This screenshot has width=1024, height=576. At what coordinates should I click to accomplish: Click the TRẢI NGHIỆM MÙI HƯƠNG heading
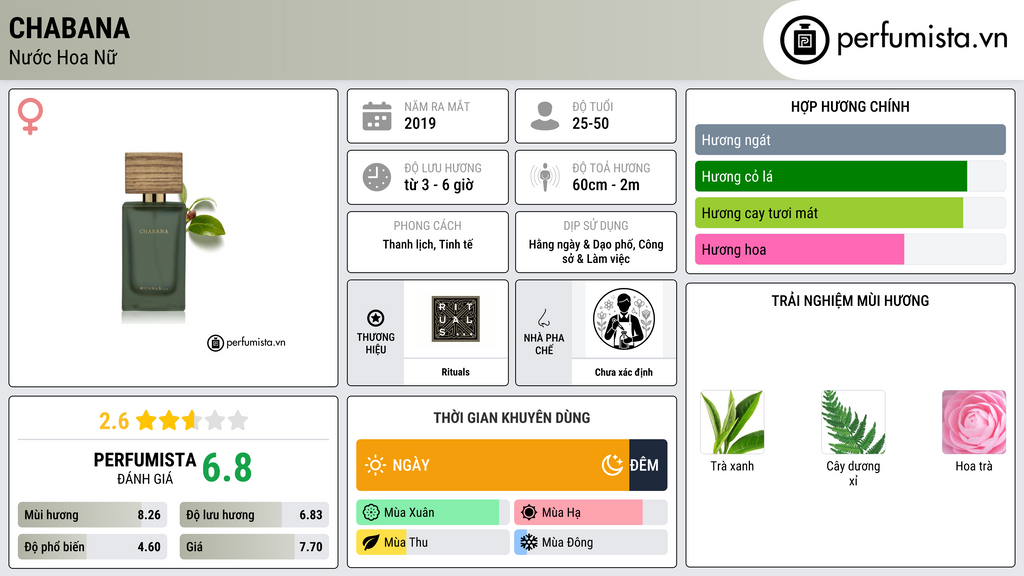point(850,301)
